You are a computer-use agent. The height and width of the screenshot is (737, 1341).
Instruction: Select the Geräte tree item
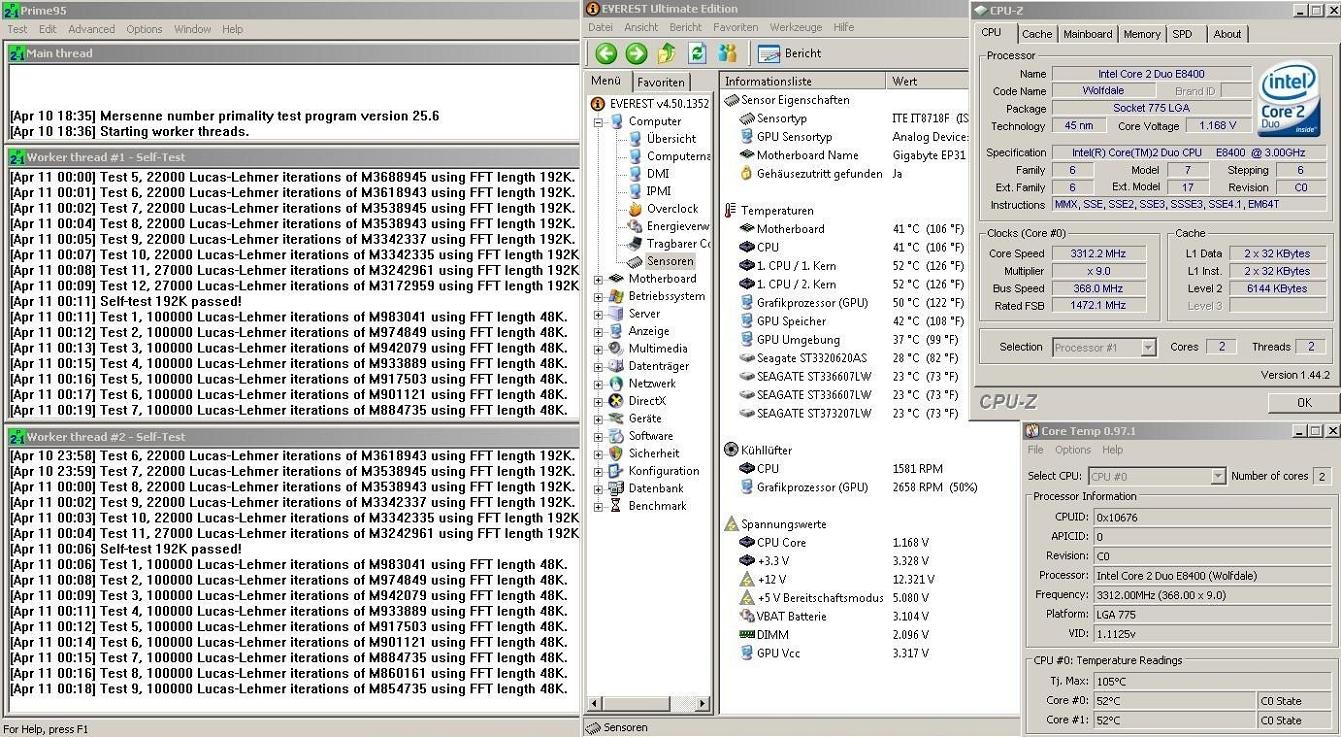click(644, 419)
